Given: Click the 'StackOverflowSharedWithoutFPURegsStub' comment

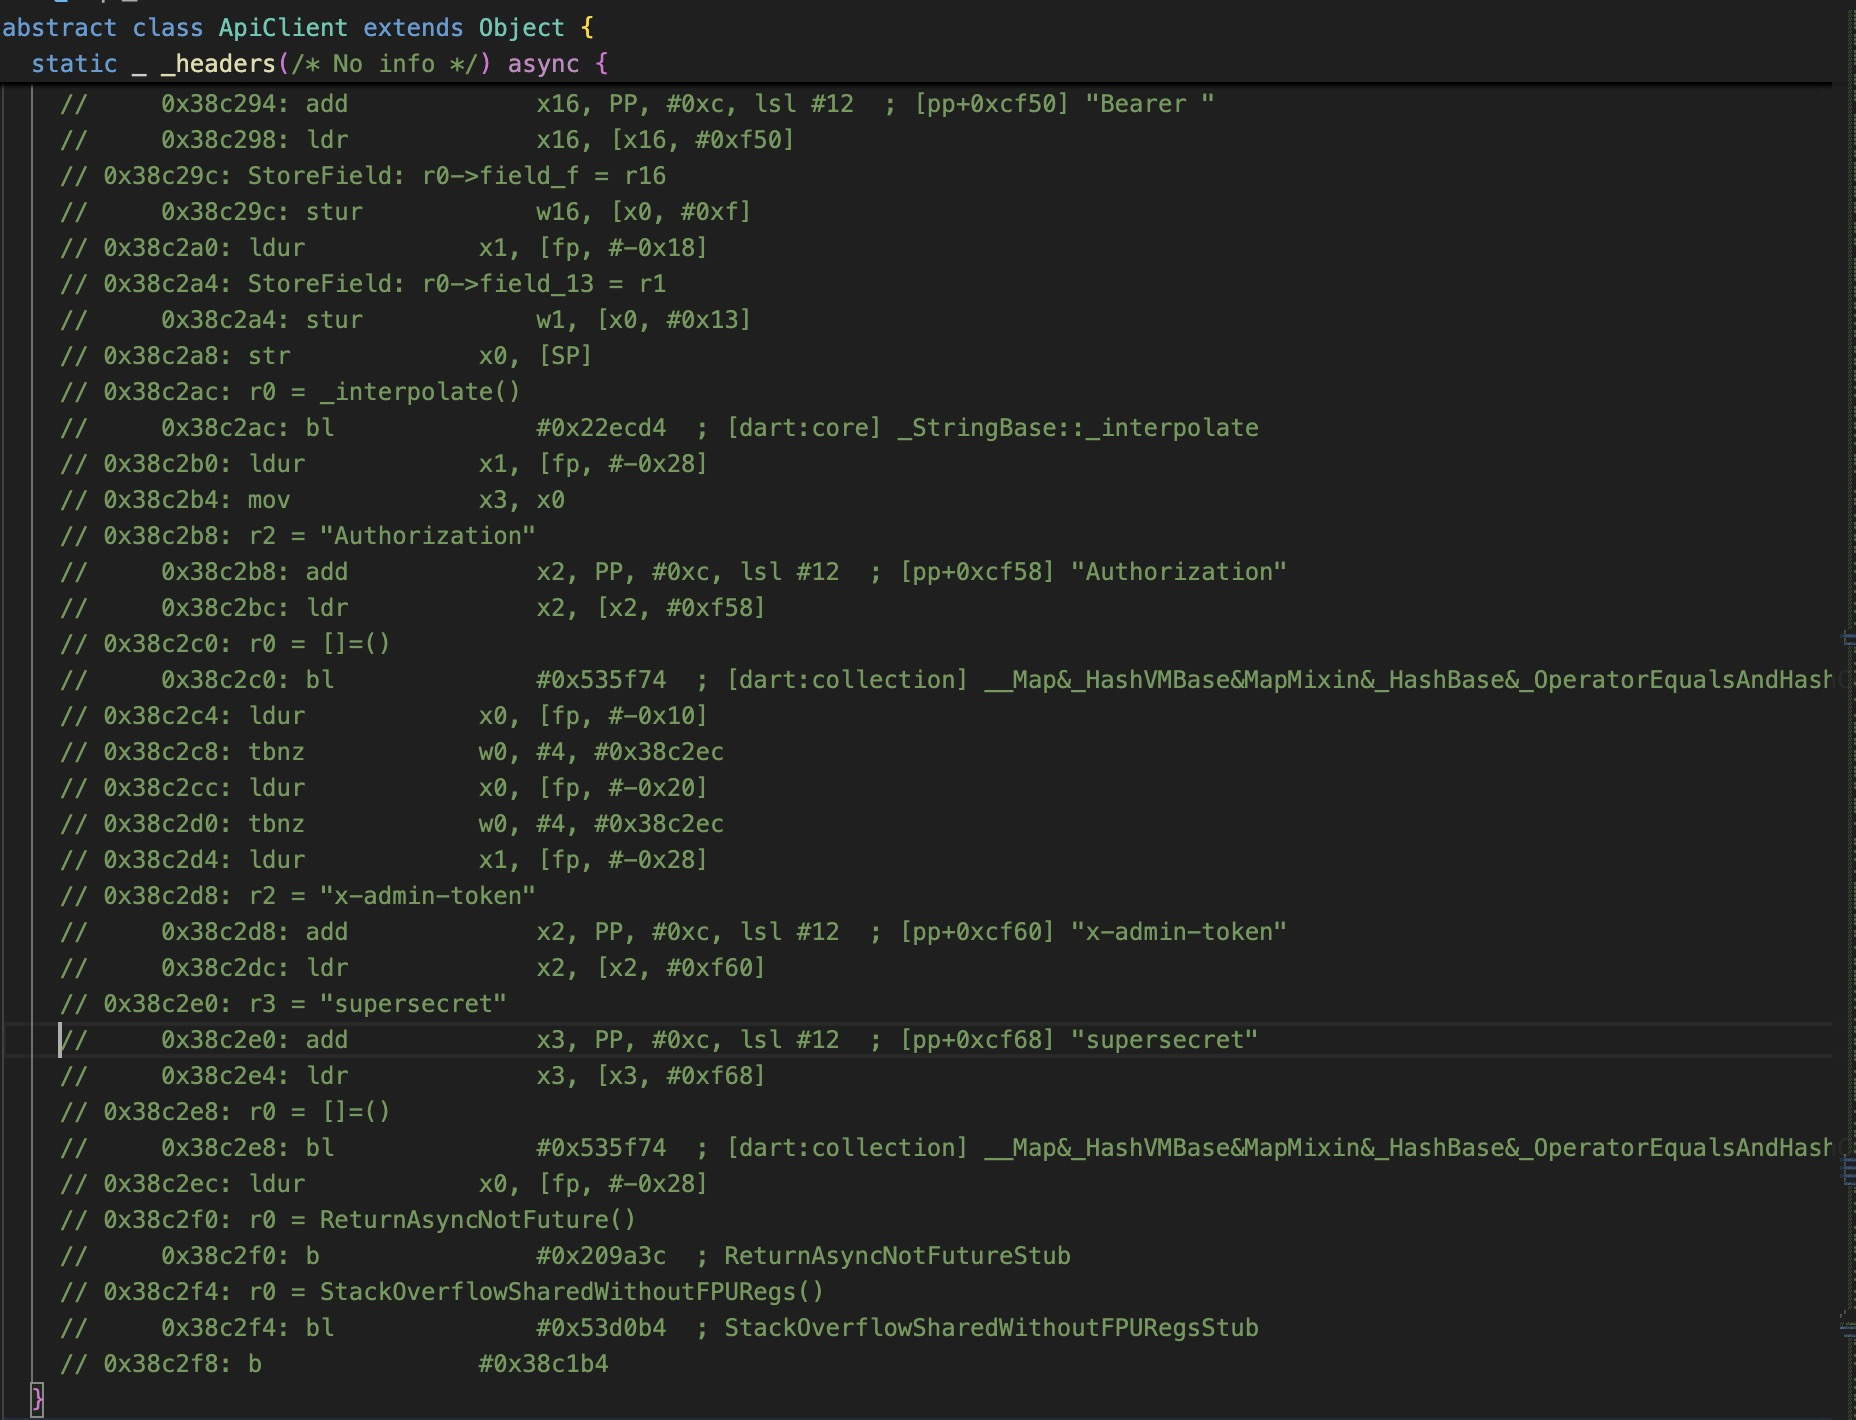Looking at the screenshot, I should pyautogui.click(x=991, y=1328).
